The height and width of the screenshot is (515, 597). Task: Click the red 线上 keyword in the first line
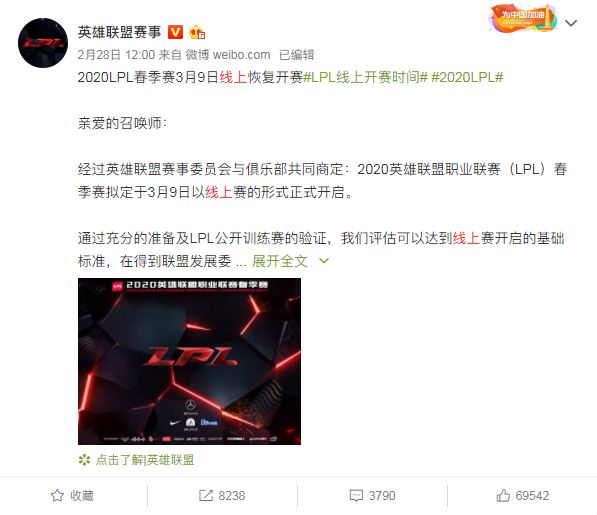[x=233, y=77]
